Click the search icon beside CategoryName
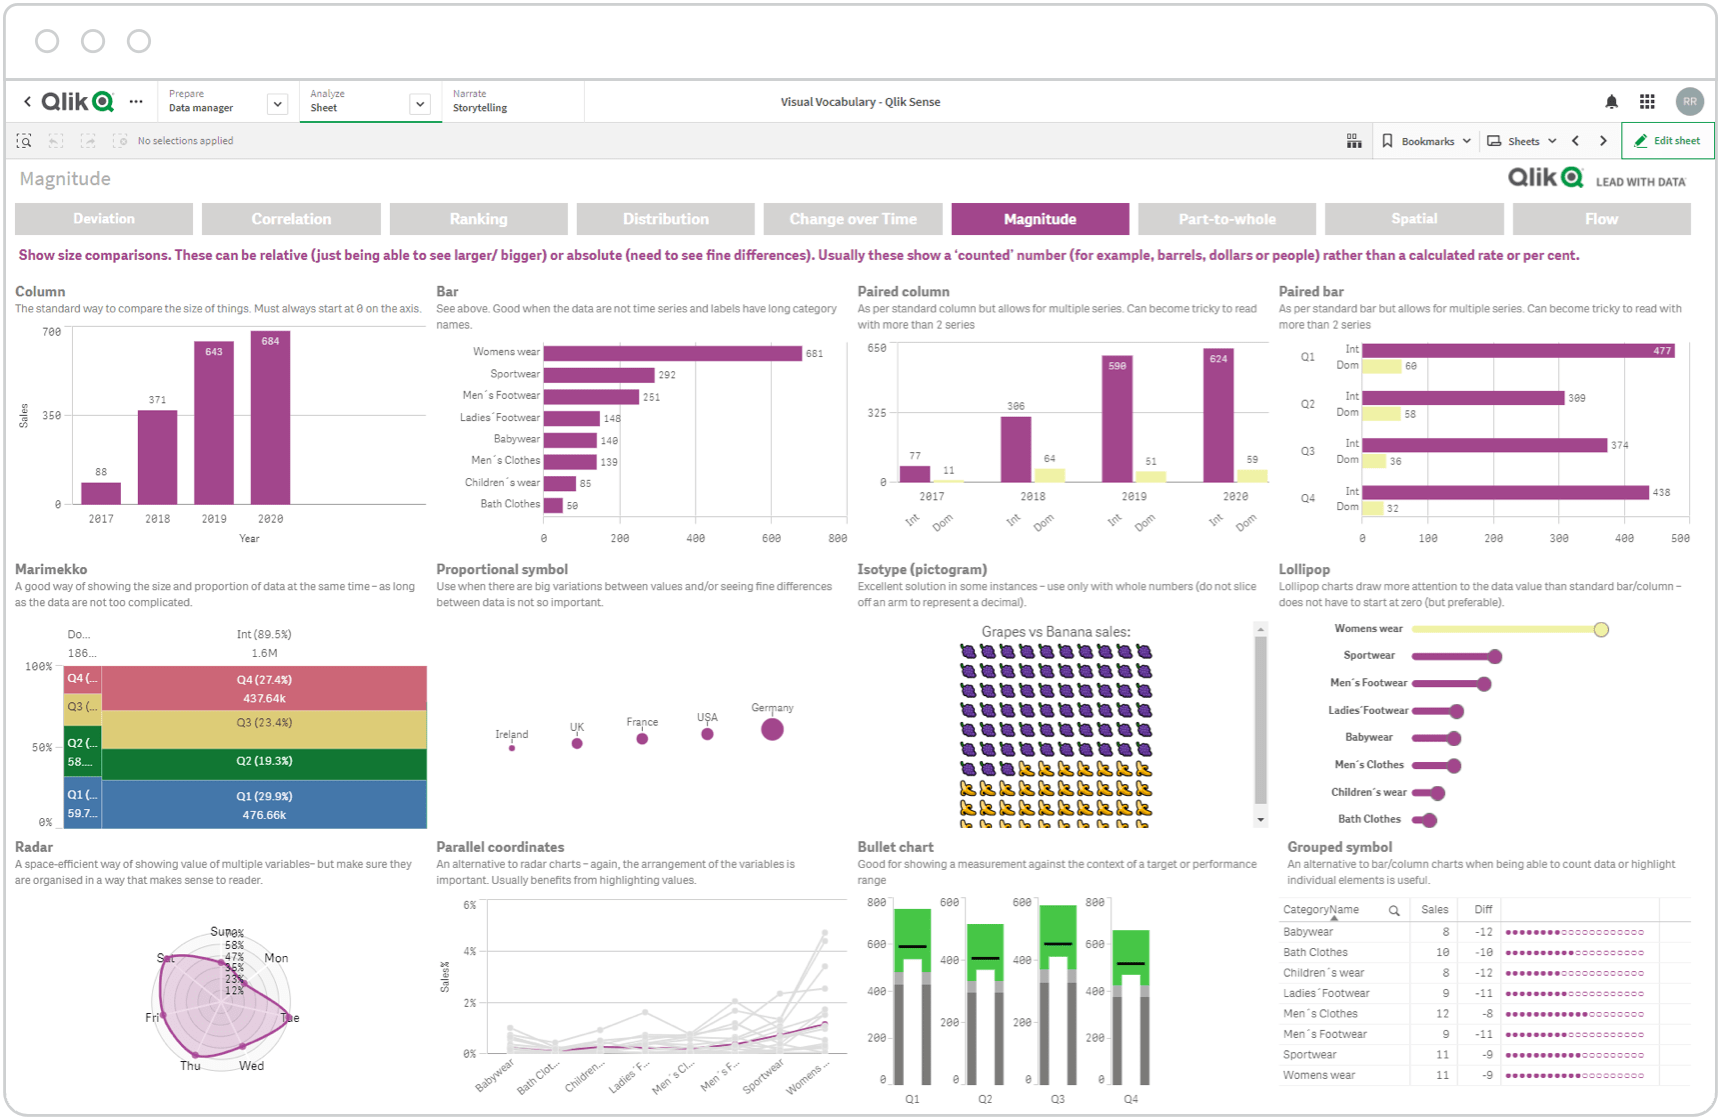Image resolution: width=1720 pixels, height=1119 pixels. coord(1394,910)
